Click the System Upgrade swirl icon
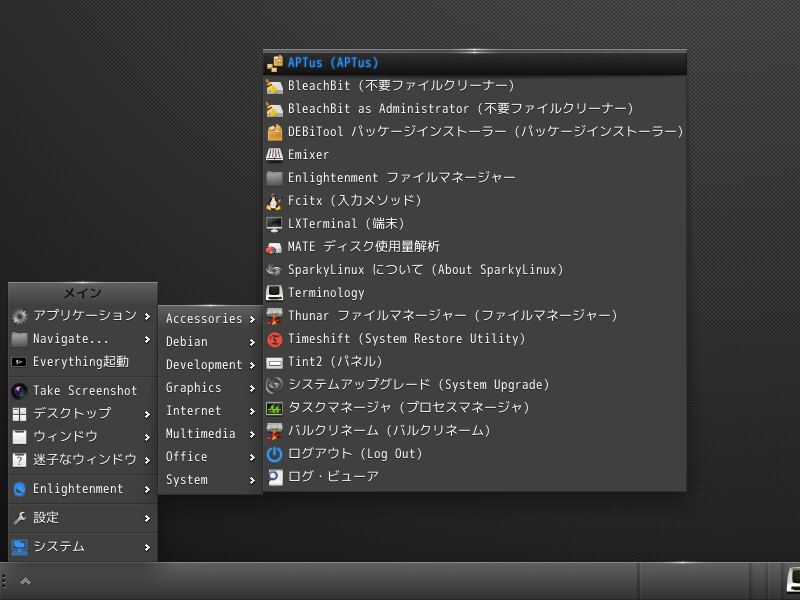The height and width of the screenshot is (600, 800). (274, 385)
